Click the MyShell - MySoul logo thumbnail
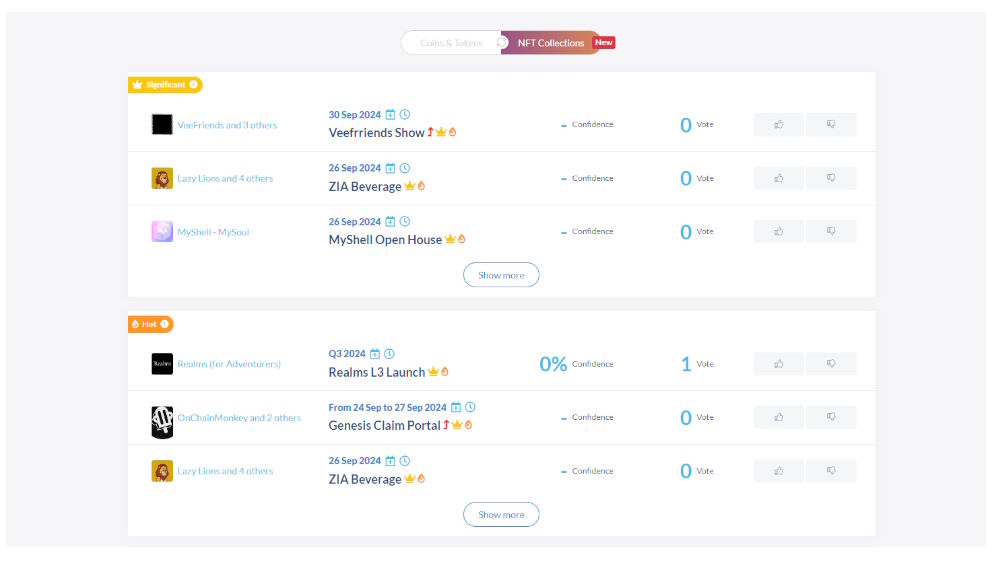This screenshot has height=562, width=1000. (x=162, y=232)
